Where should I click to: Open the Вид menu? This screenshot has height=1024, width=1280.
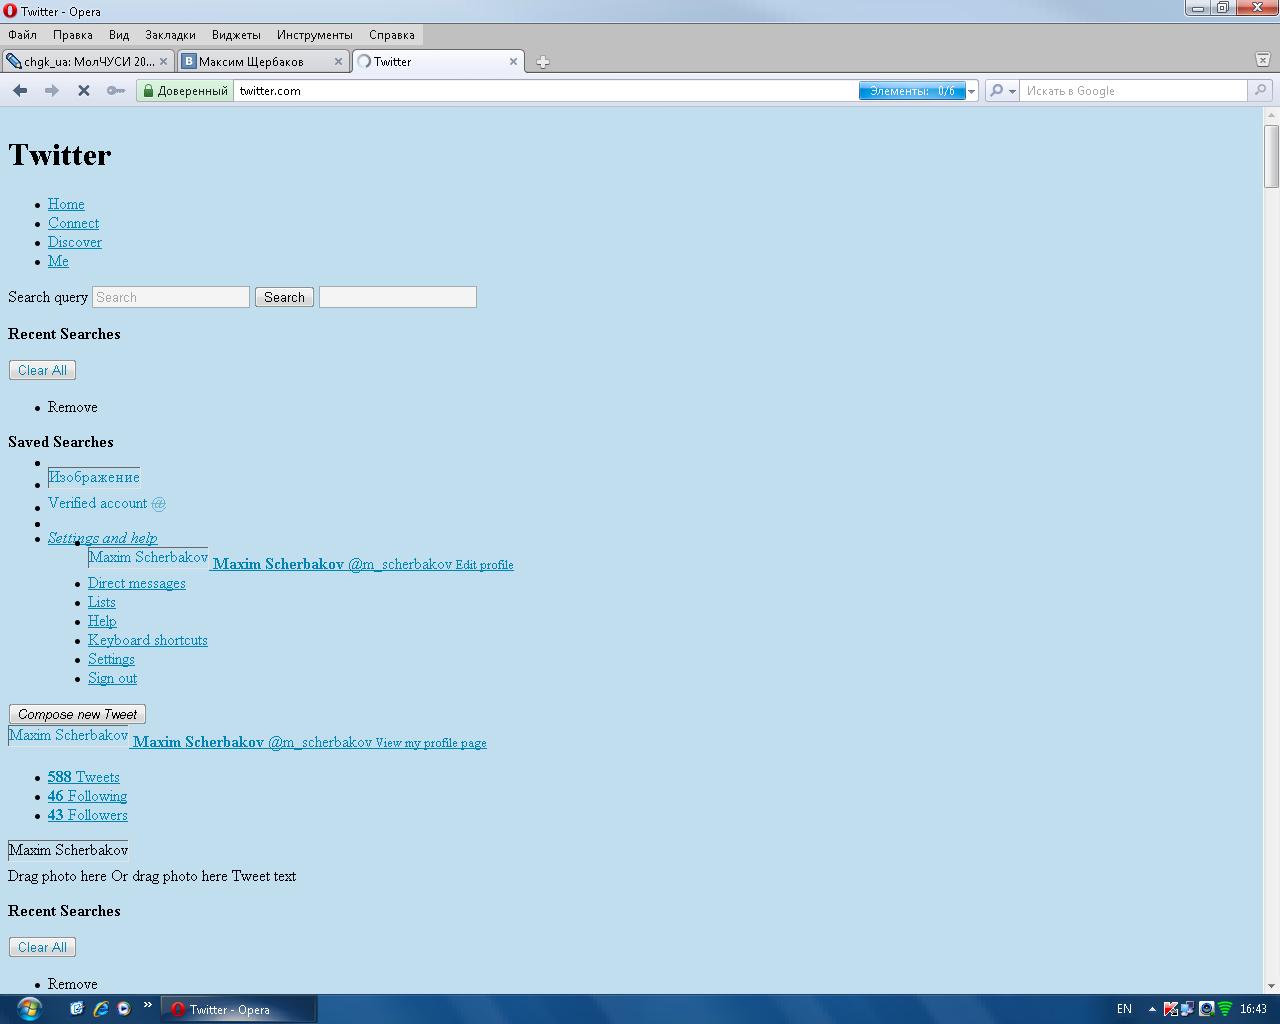(x=119, y=35)
